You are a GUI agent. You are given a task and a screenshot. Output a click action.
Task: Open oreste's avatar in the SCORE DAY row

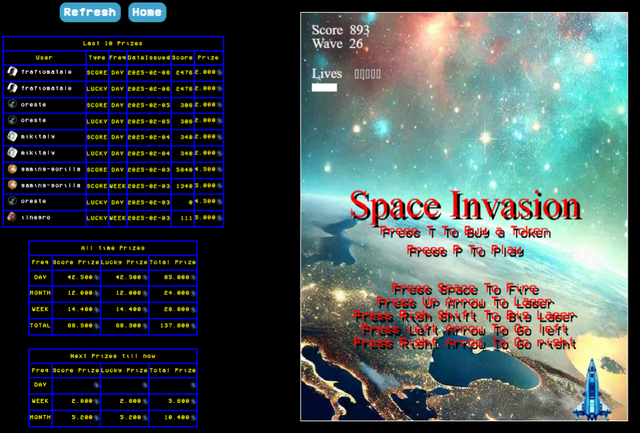coord(12,104)
